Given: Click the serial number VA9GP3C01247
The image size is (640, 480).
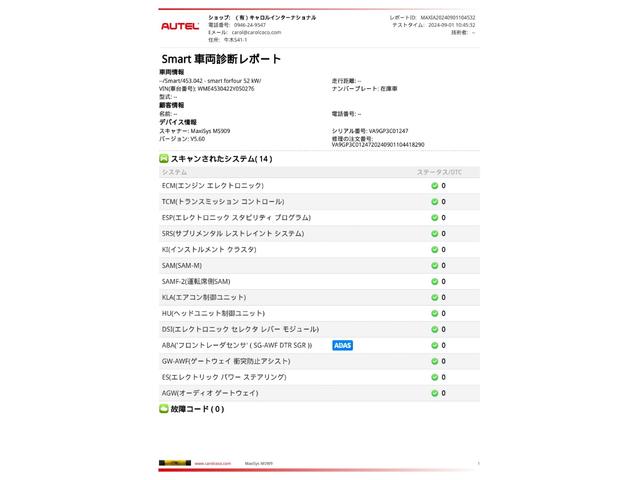Looking at the screenshot, I should pos(389,131).
